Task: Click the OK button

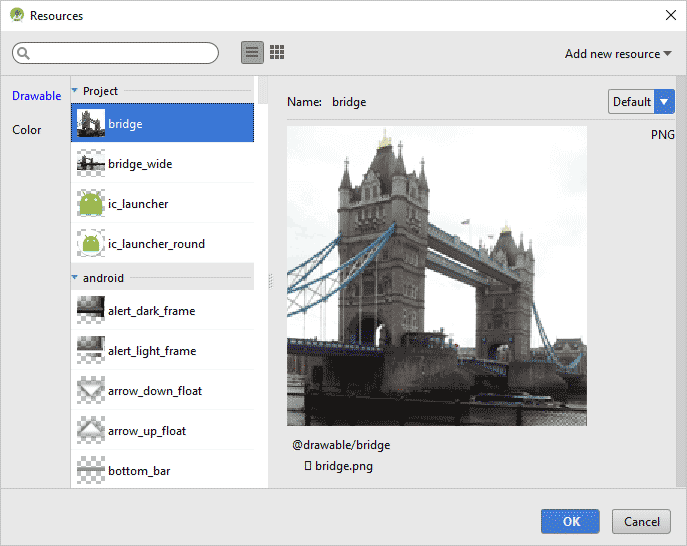Action: click(570, 521)
